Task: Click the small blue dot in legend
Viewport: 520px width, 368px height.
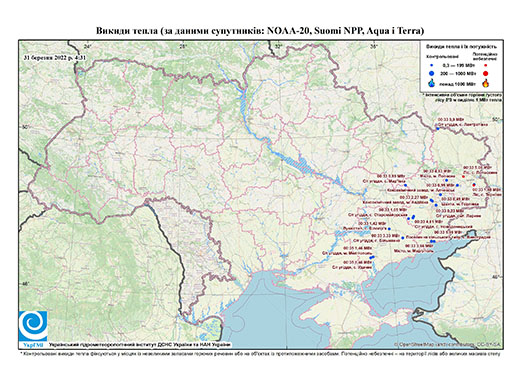Action: pos(431,65)
